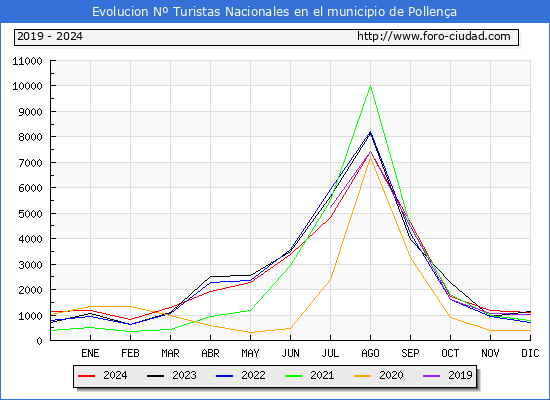Click the red 2024 legend swatch
Image resolution: width=550 pixels, height=400 pixels.
87,376
